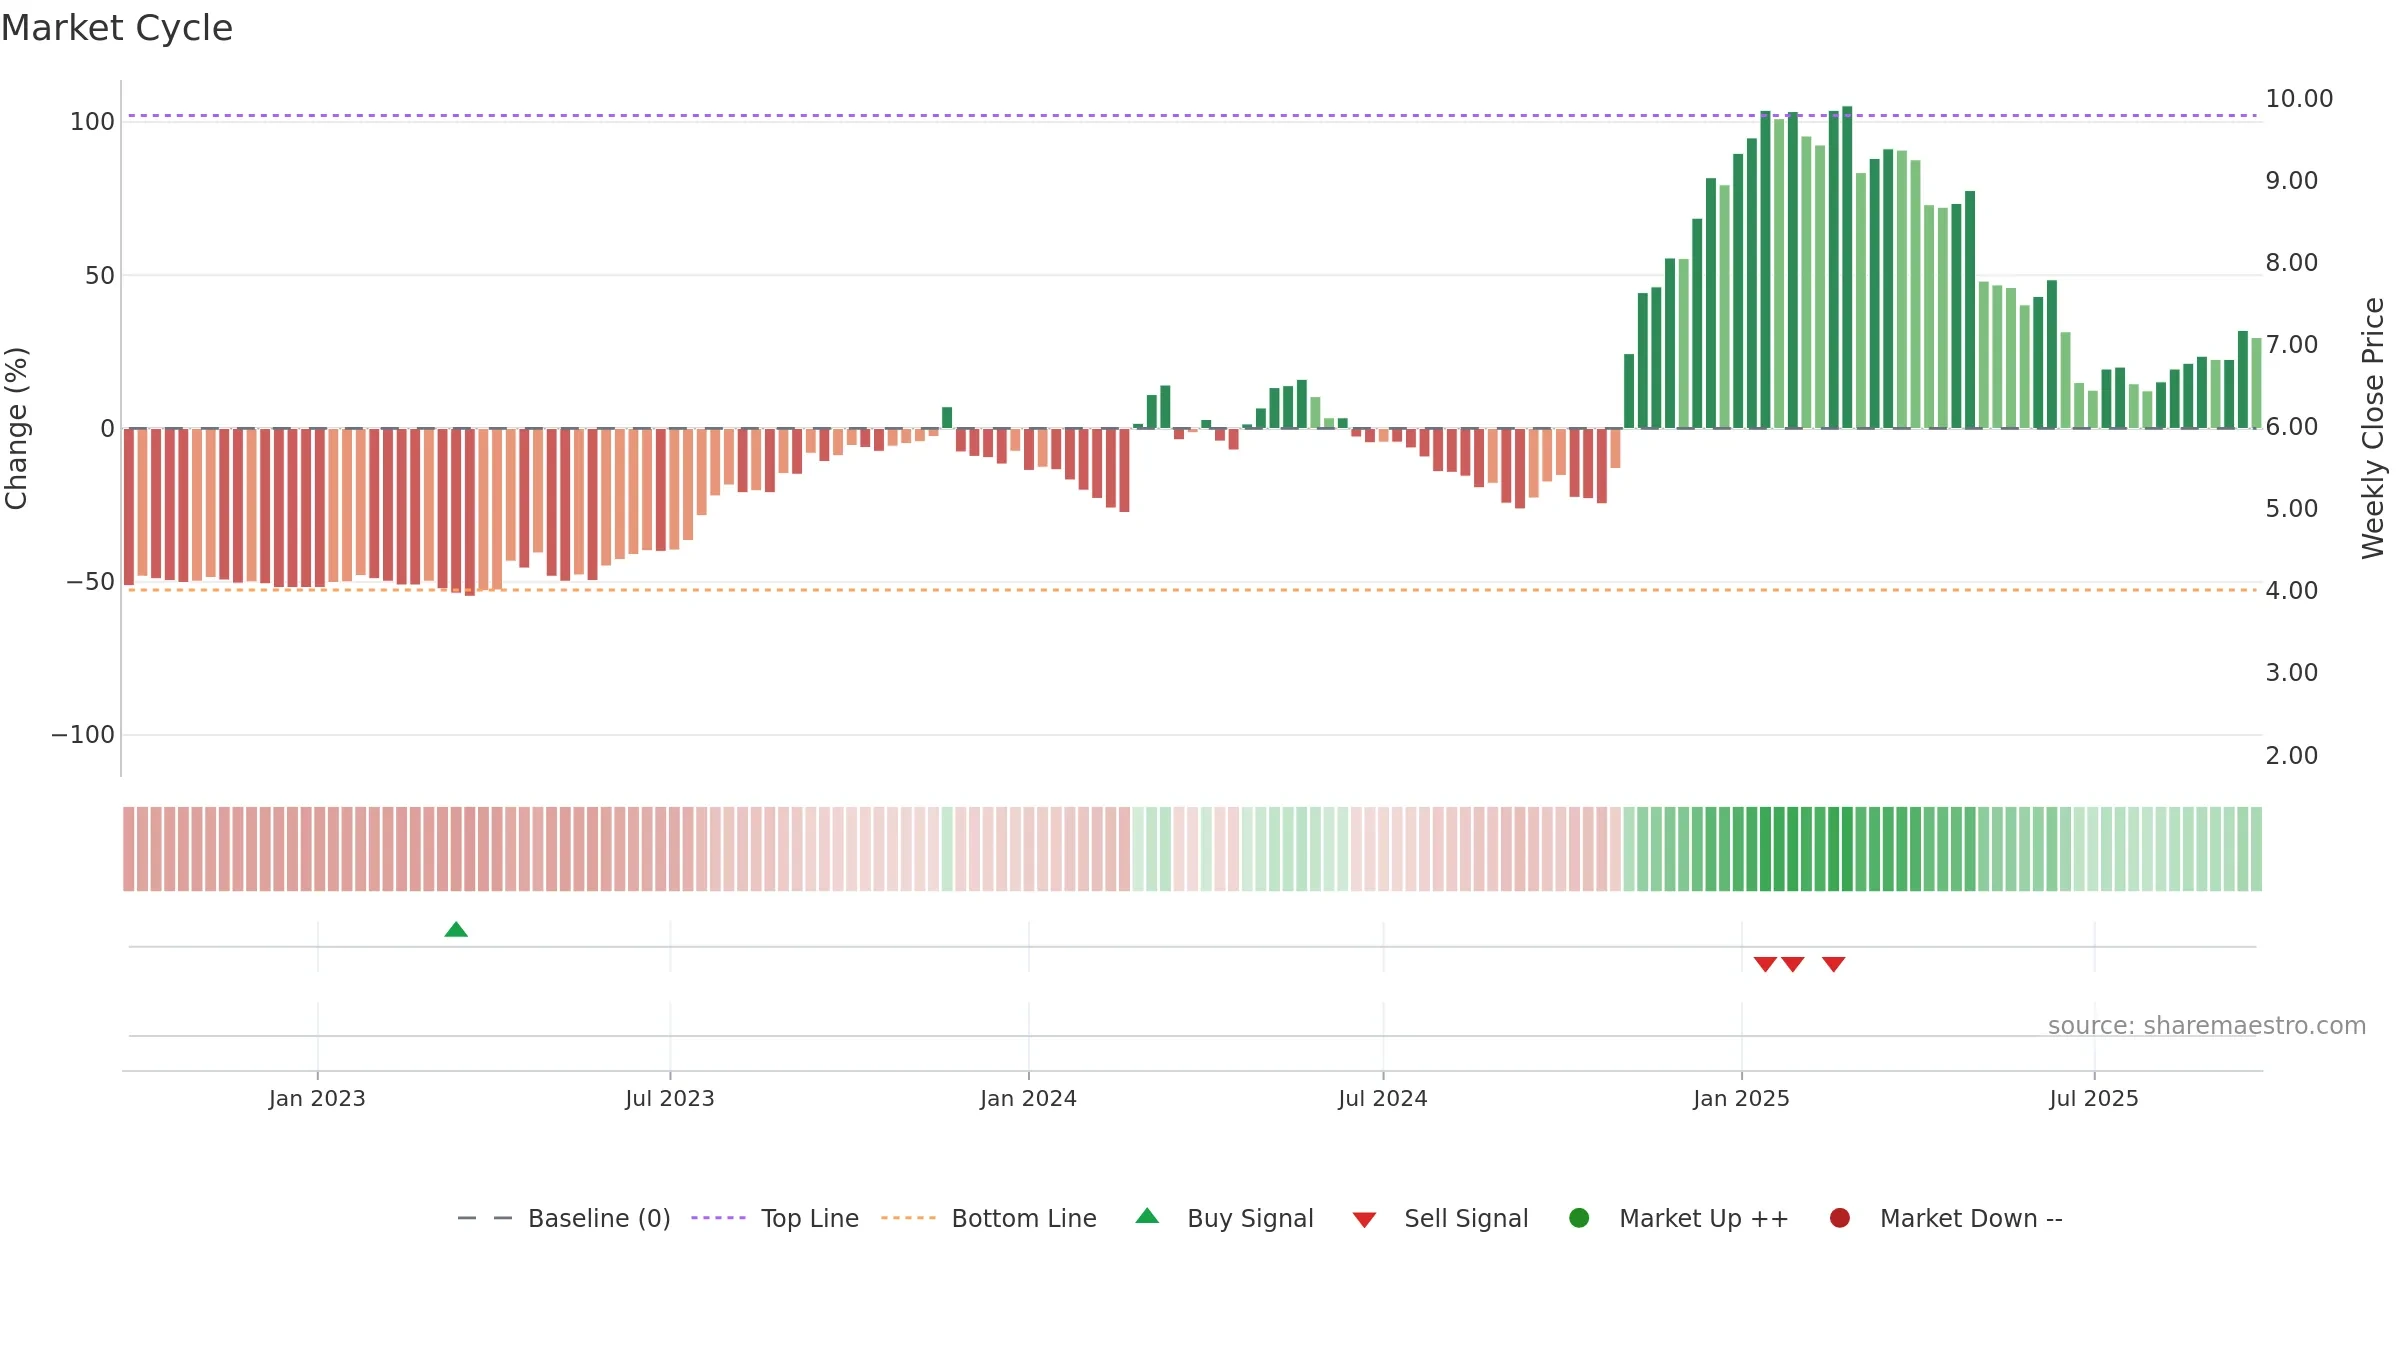Click the Market Cycle chart title
2400x1350 pixels.
[x=117, y=28]
